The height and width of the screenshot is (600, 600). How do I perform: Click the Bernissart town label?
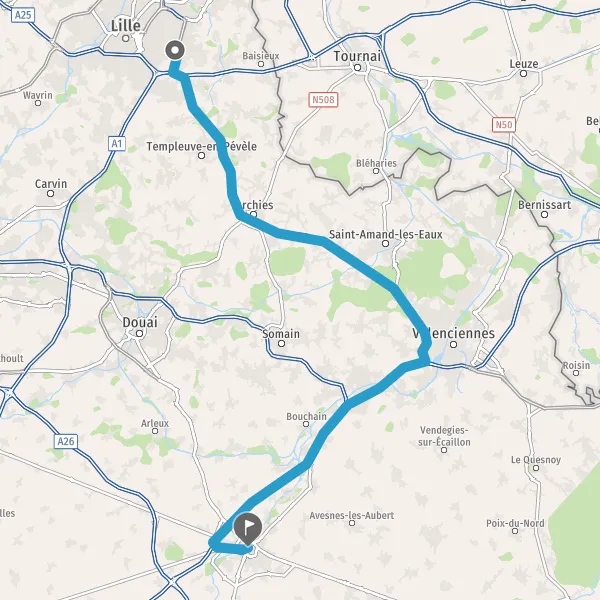click(x=544, y=205)
